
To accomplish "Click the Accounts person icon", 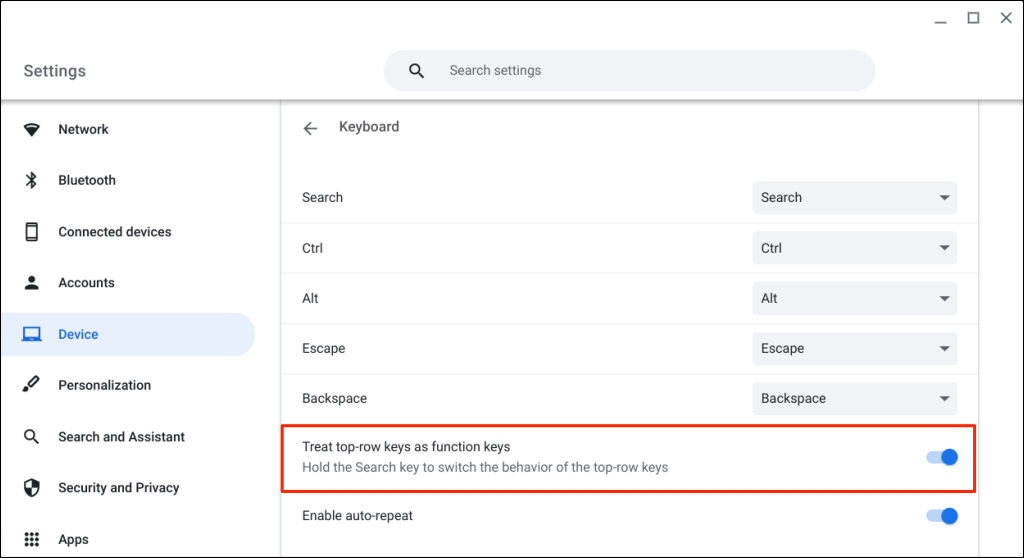I will tap(32, 283).
